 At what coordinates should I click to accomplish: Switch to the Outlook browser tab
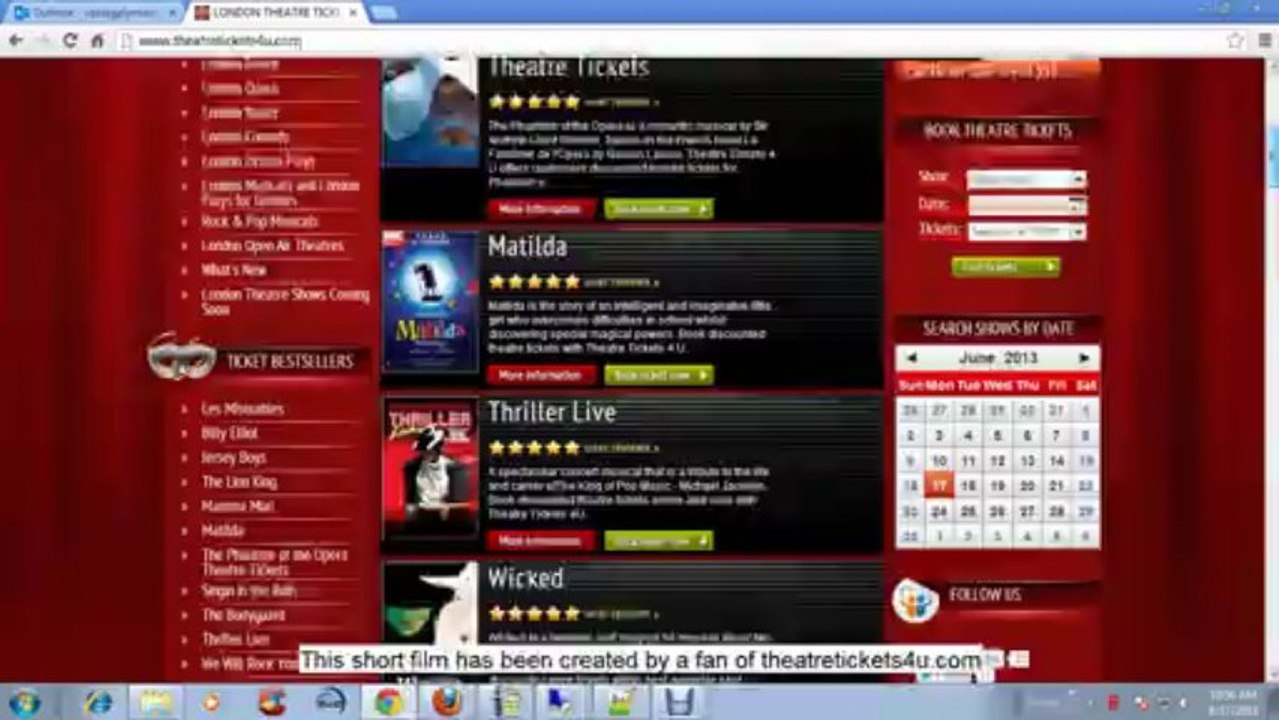95,13
